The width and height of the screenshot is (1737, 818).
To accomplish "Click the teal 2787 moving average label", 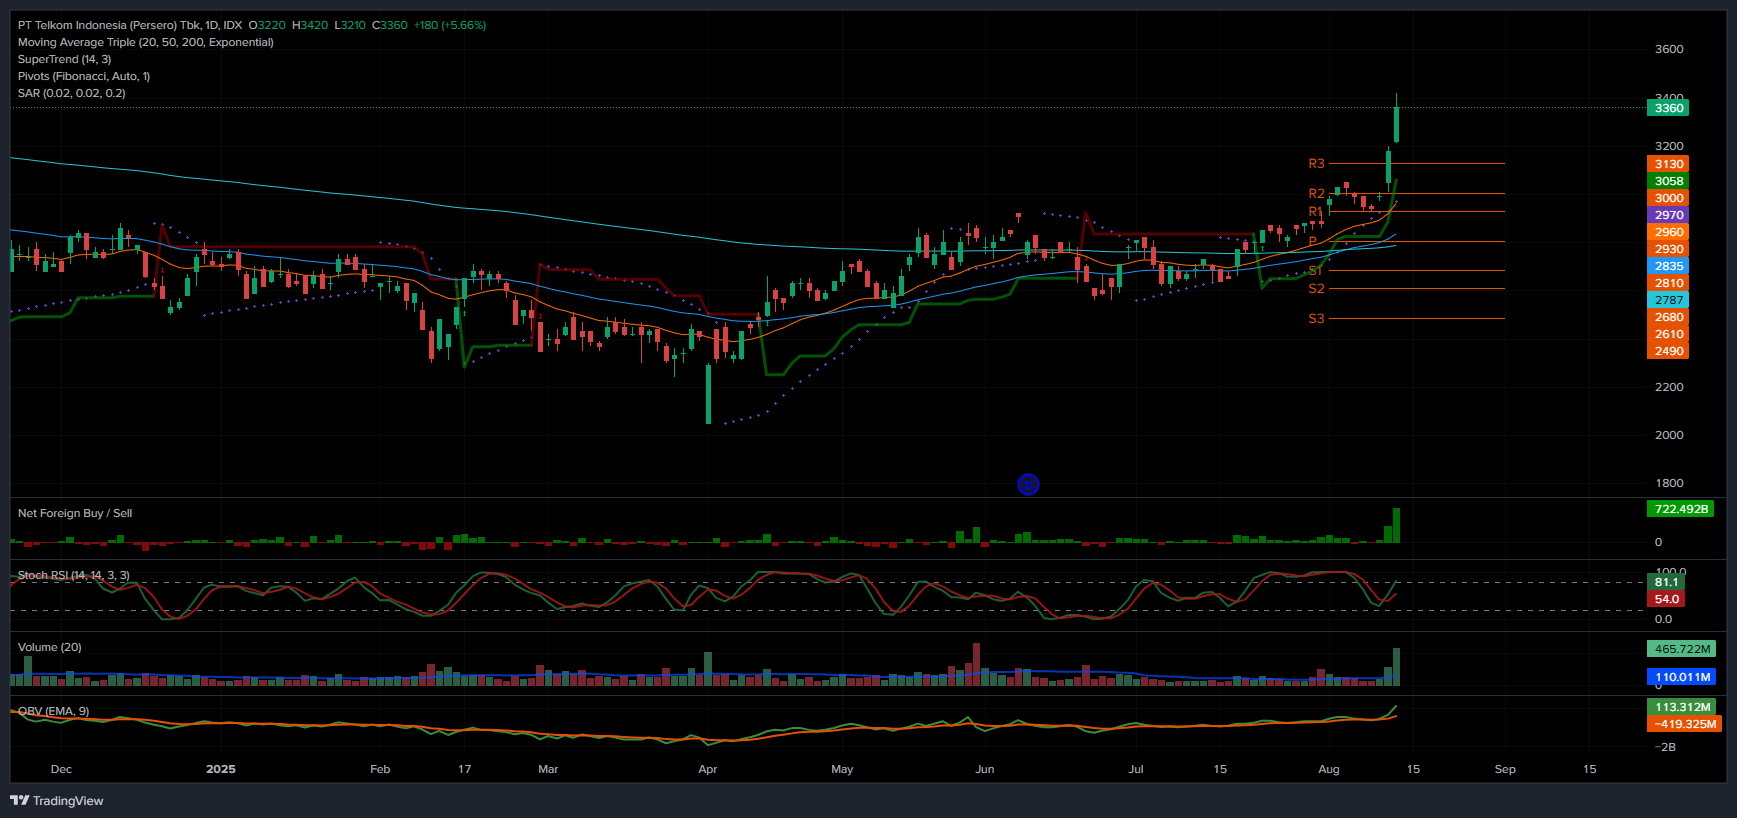I will point(1668,300).
